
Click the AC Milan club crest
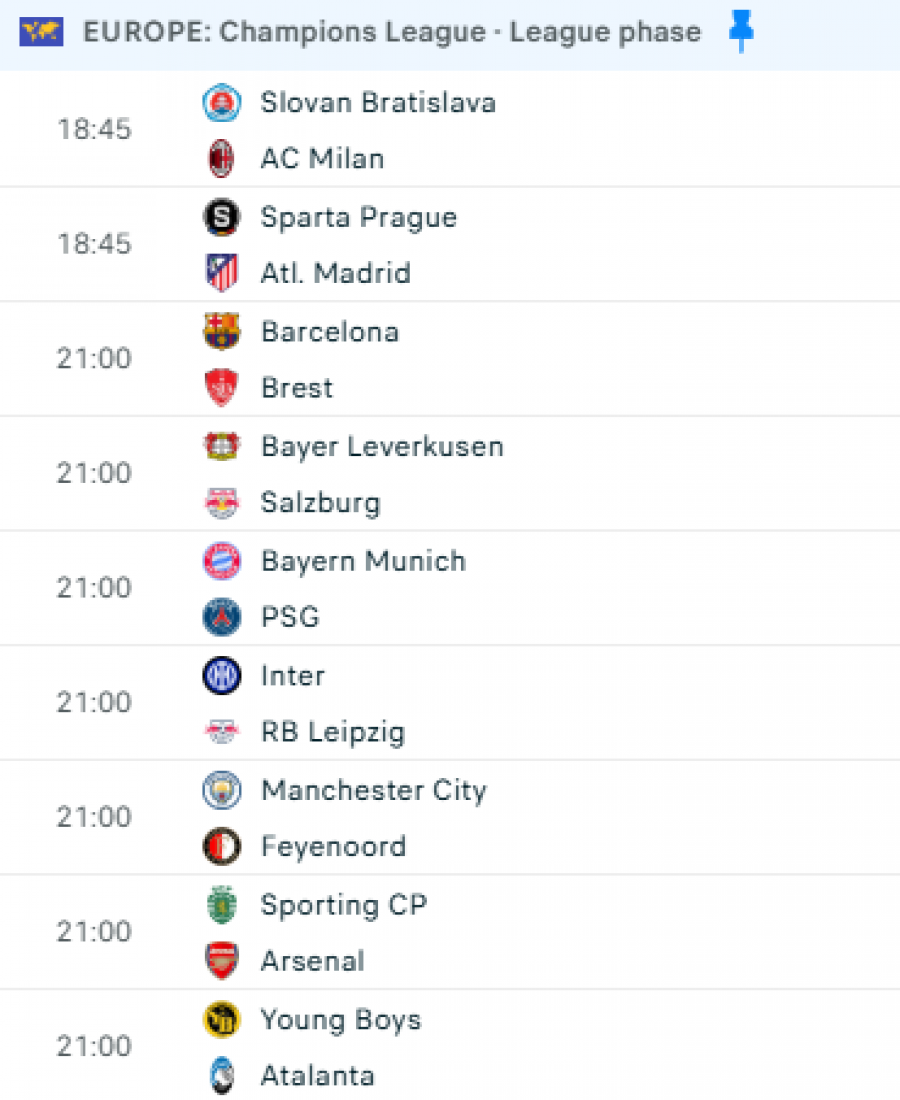click(221, 159)
